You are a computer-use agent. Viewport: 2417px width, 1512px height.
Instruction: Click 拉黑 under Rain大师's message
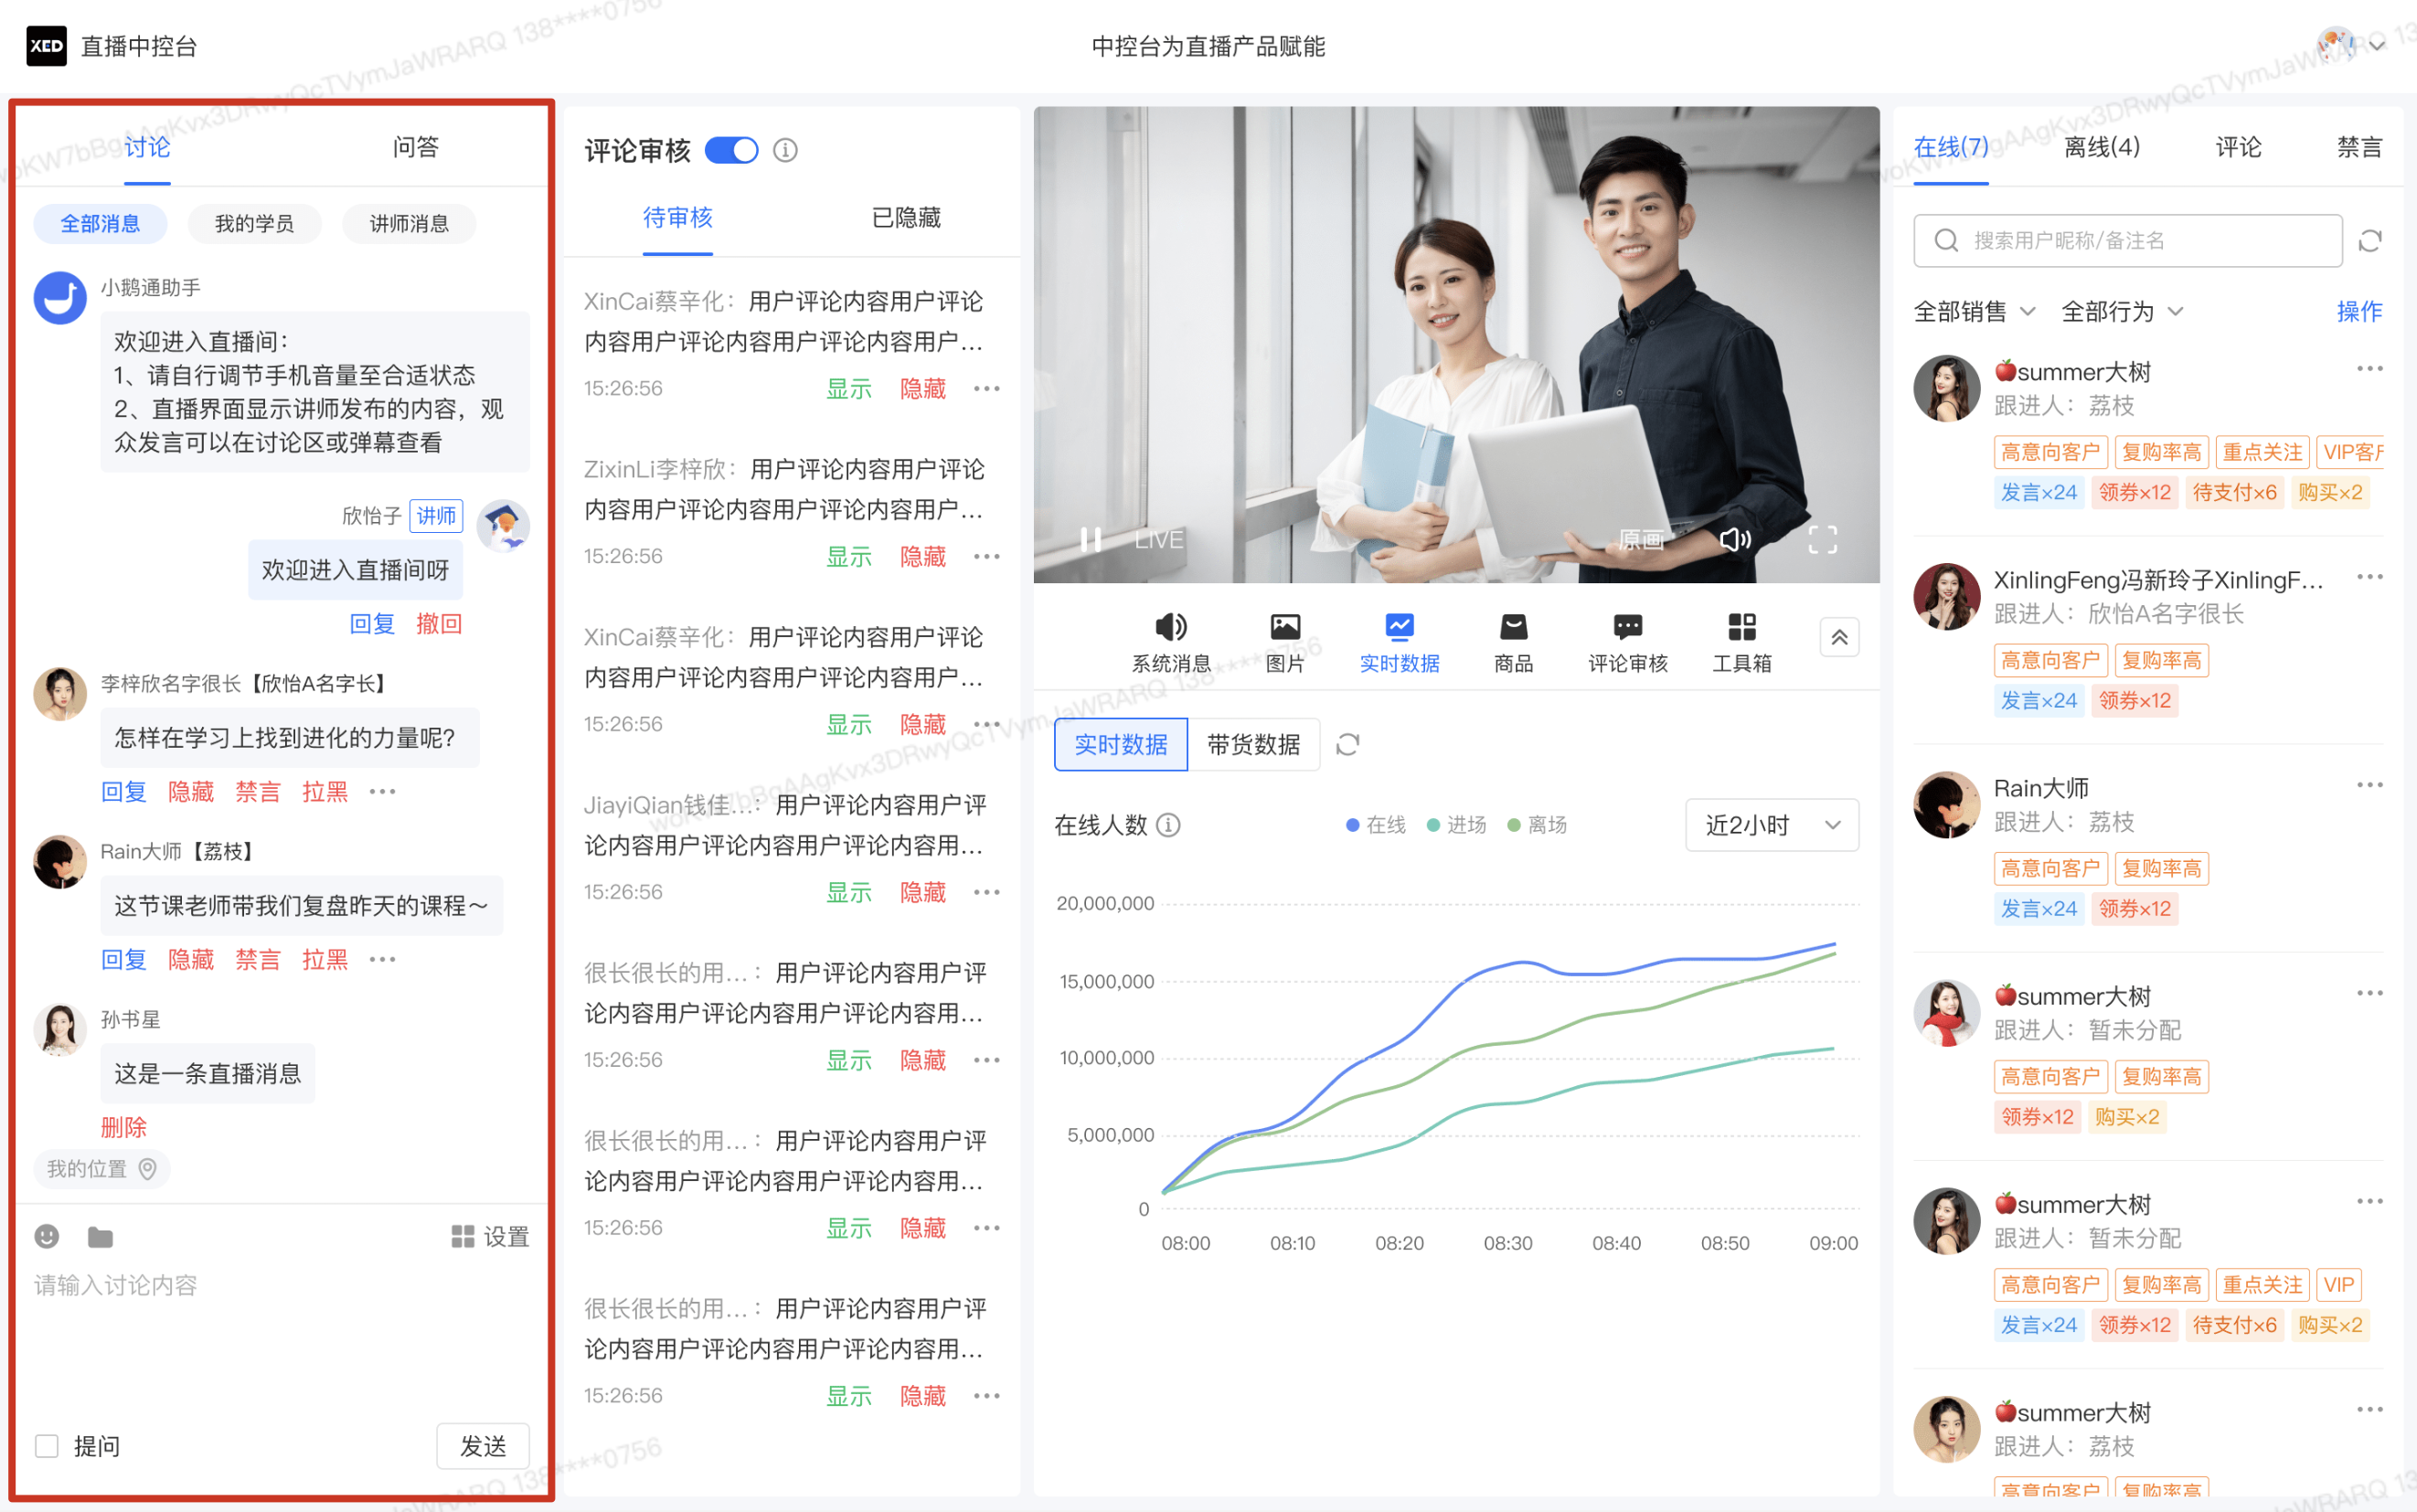coord(325,960)
